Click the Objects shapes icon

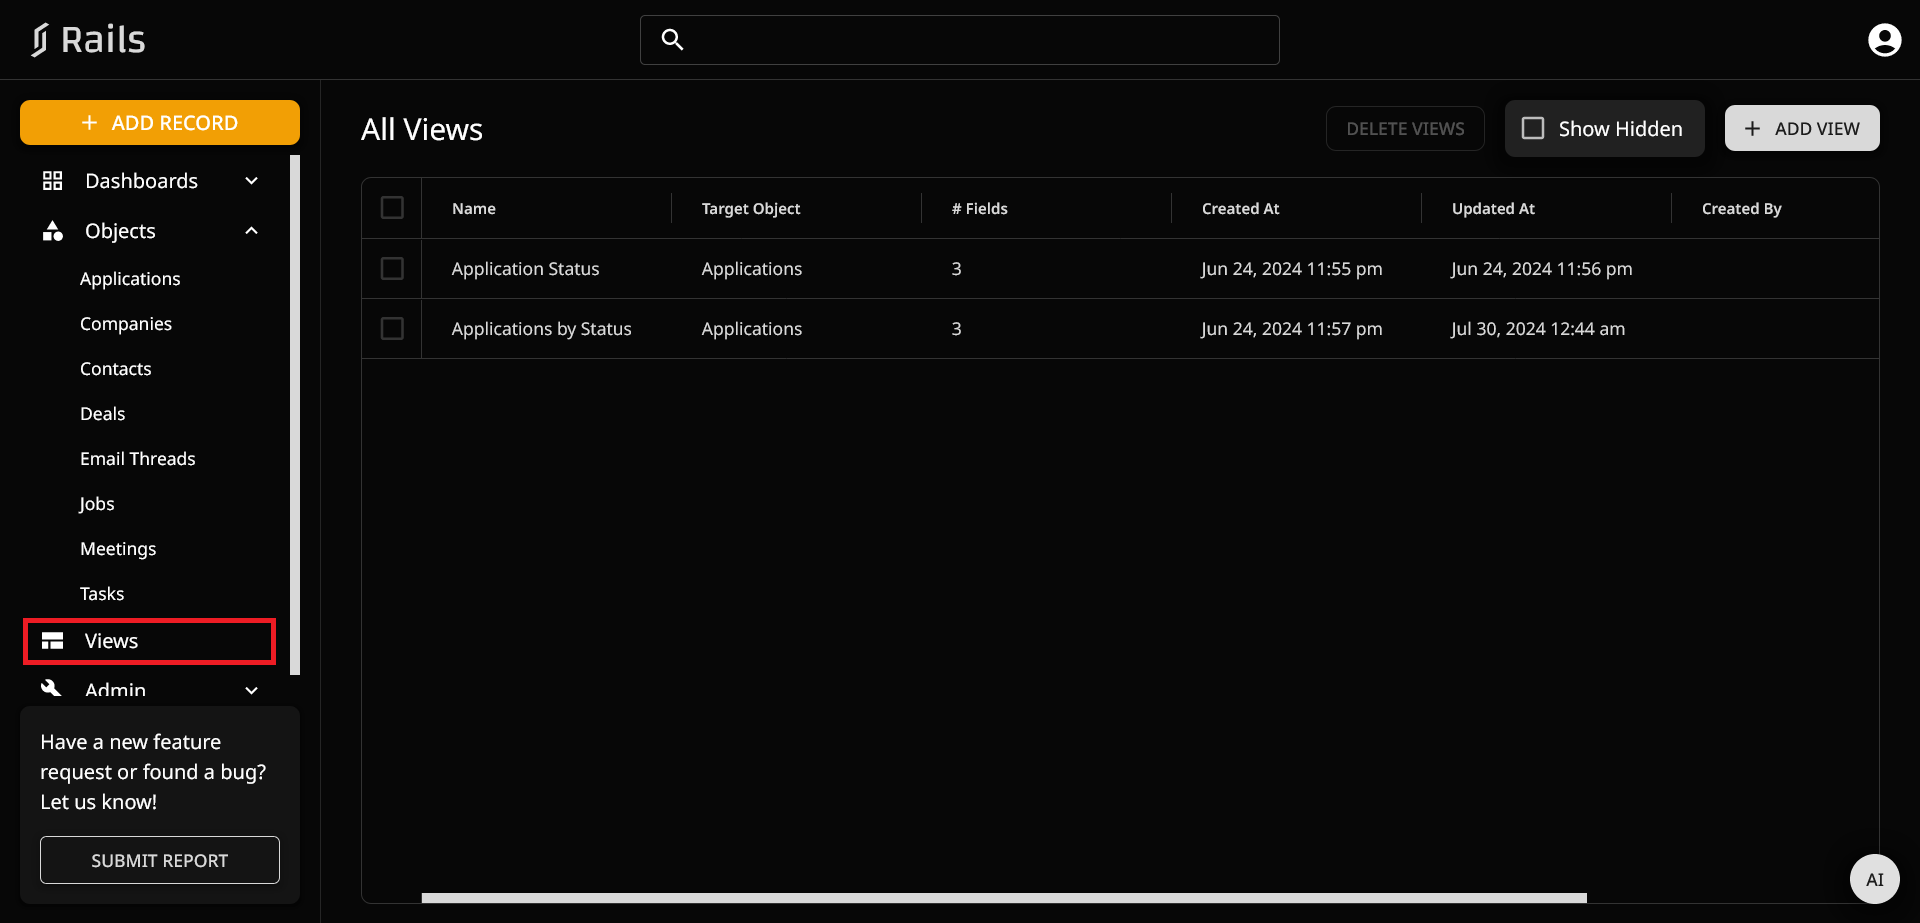coord(52,231)
